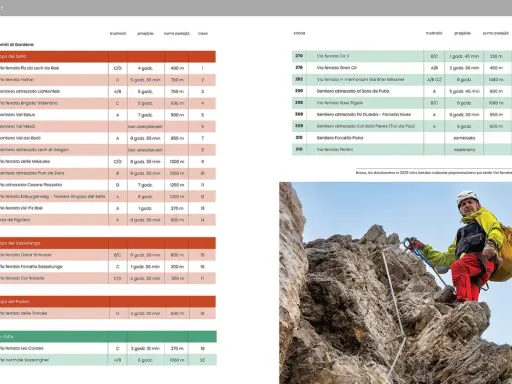
Task: Select the Via ferrata Vallon row
Action: point(108,80)
